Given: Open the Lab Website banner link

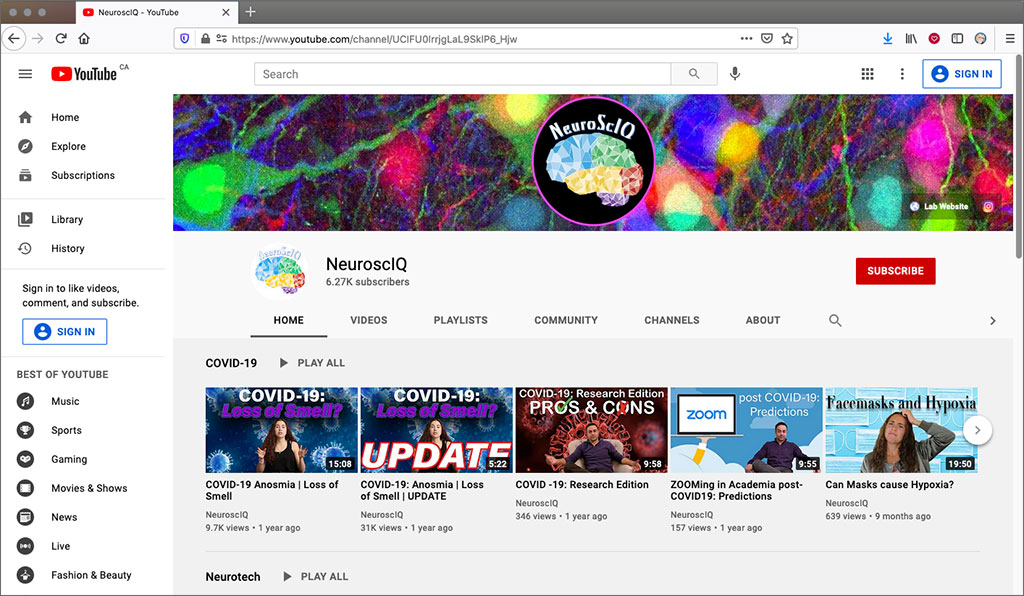Looking at the screenshot, I should click(x=940, y=206).
